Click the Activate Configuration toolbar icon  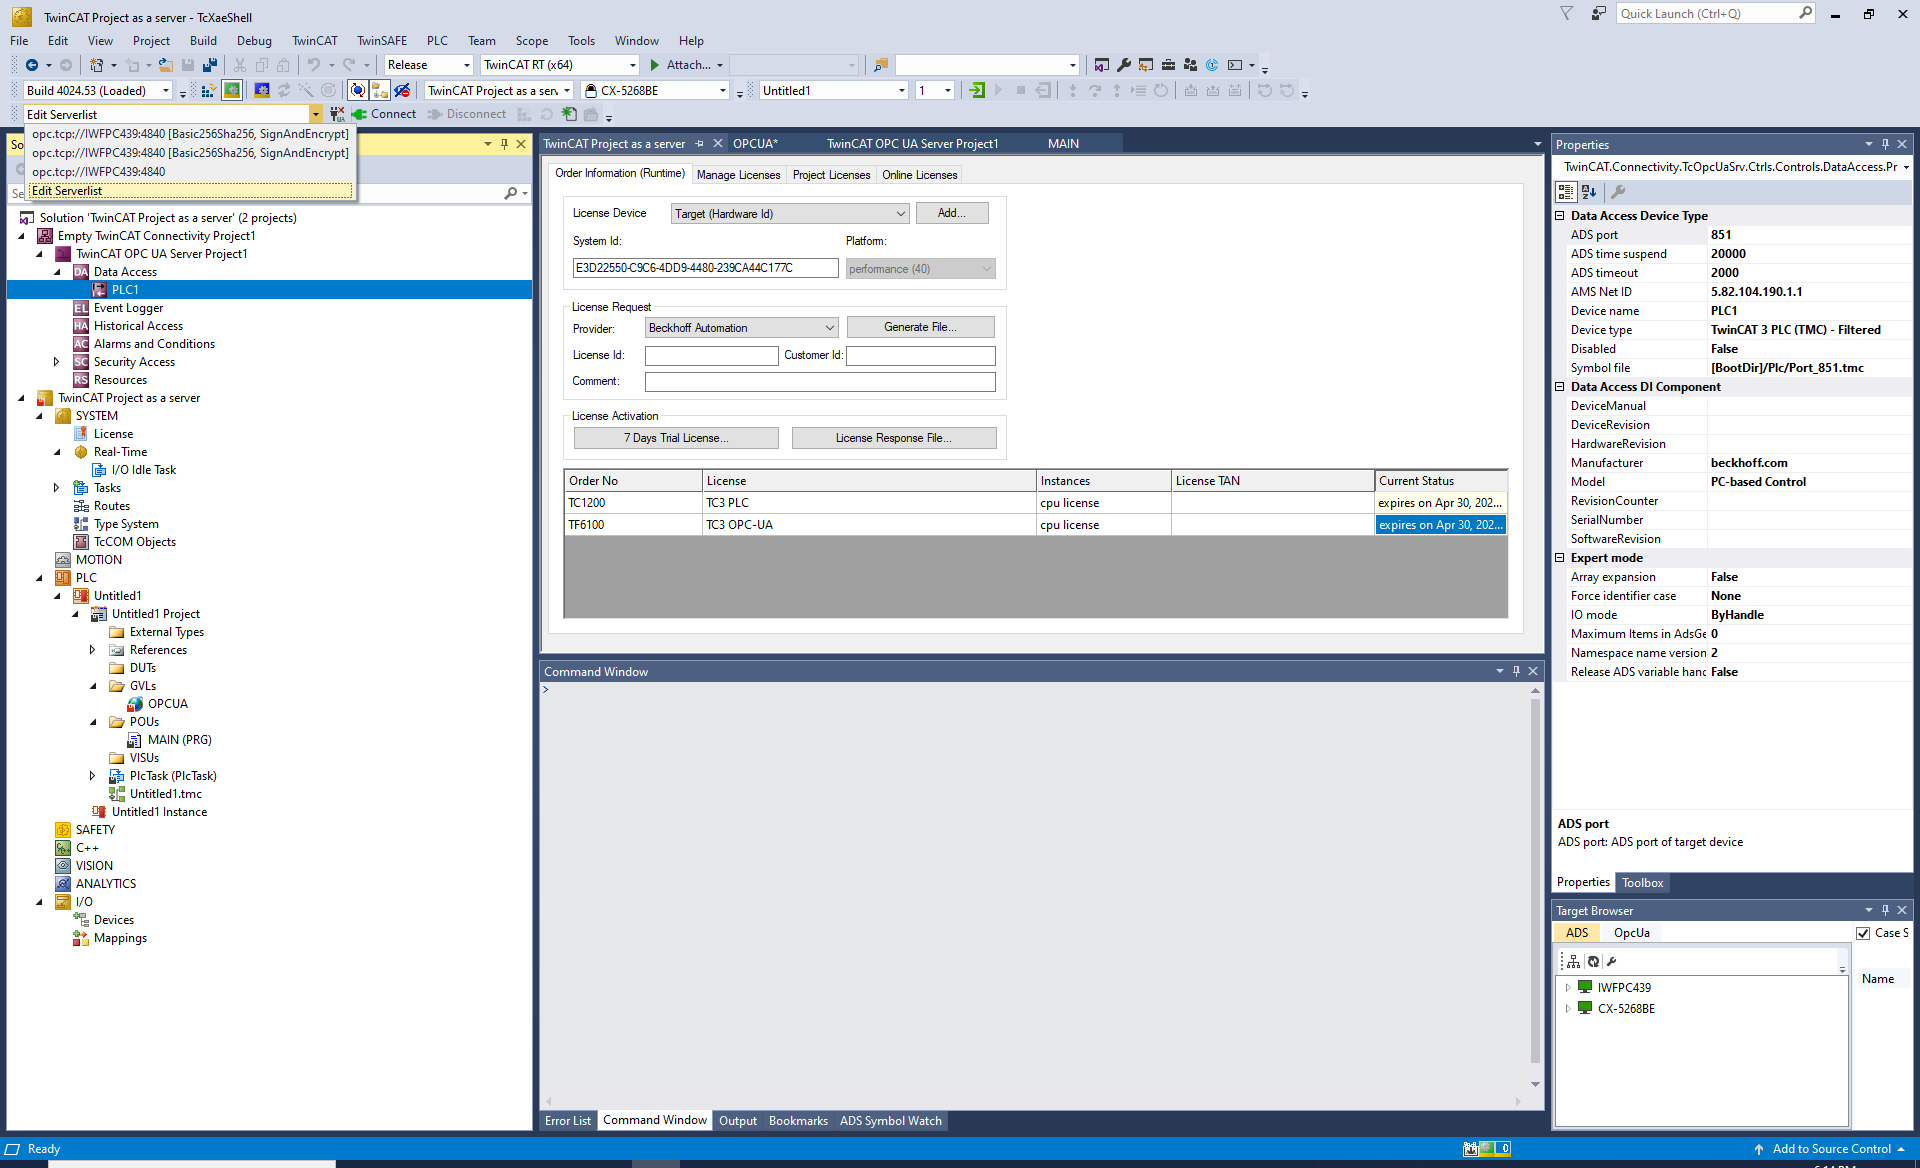pyautogui.click(x=208, y=91)
